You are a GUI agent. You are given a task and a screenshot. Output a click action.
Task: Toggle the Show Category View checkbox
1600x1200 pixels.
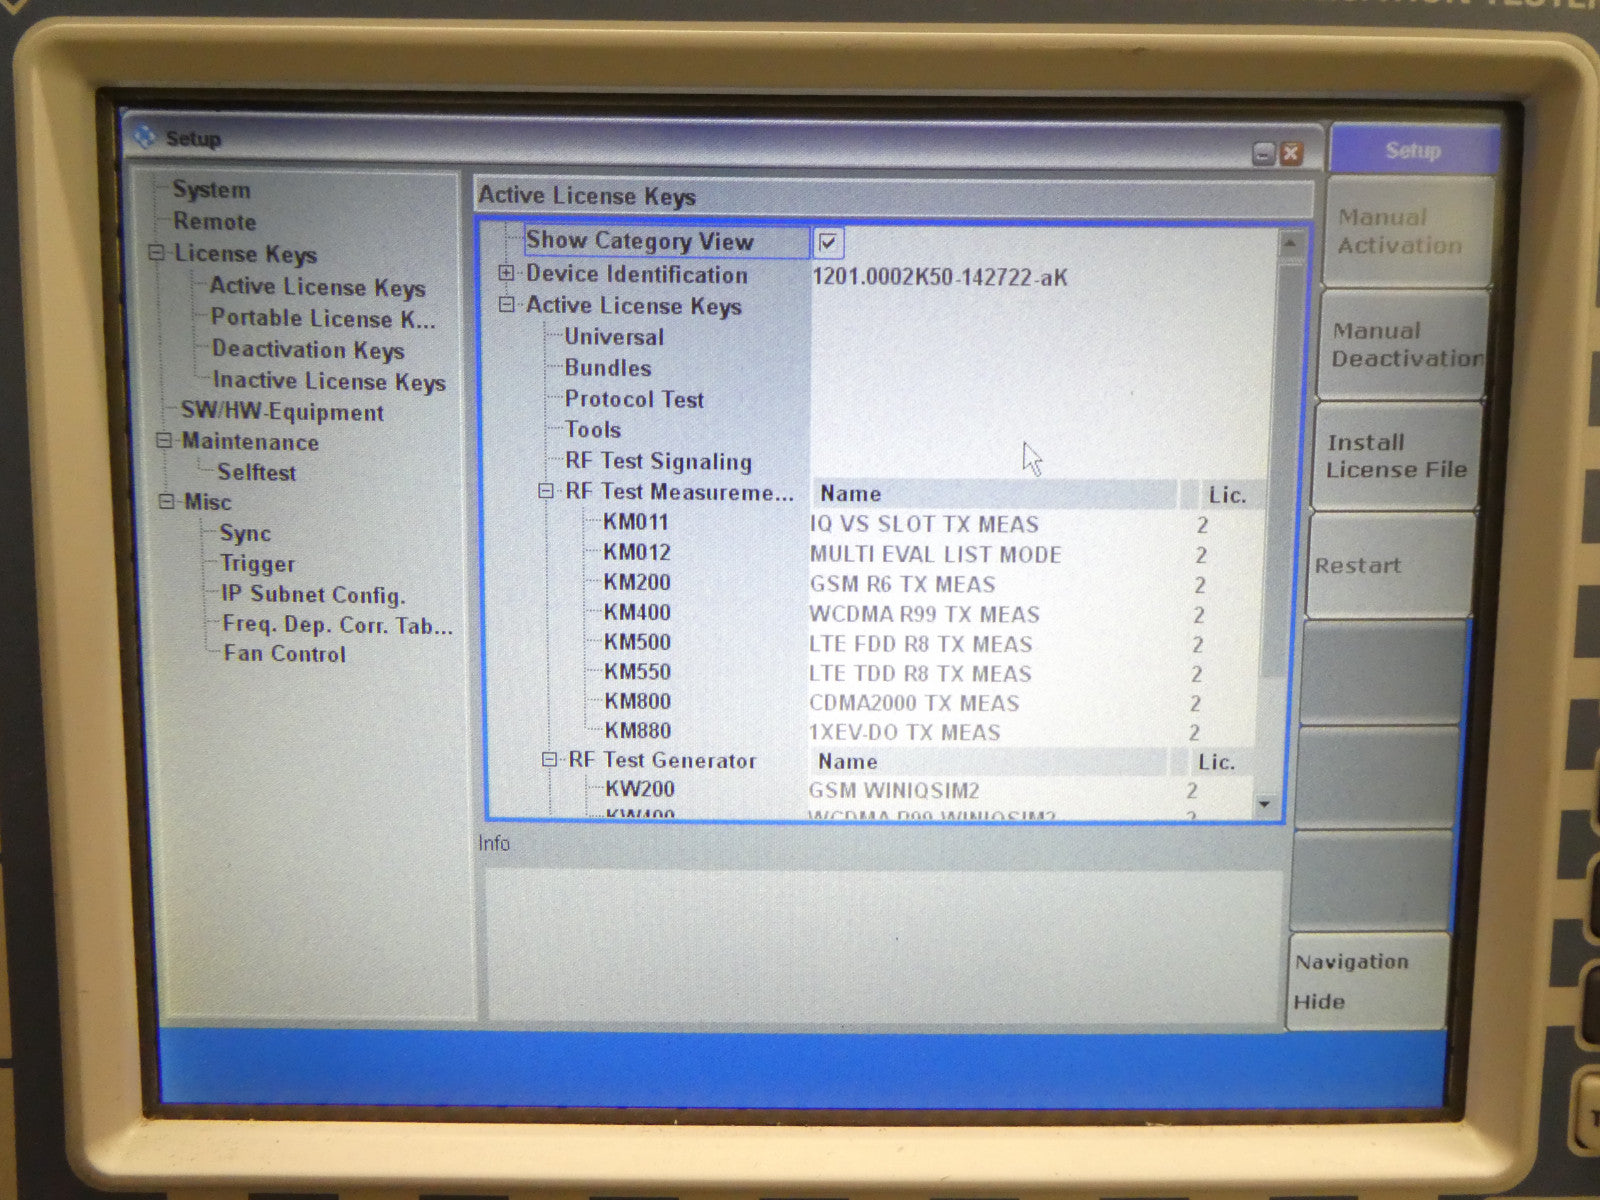(x=828, y=242)
